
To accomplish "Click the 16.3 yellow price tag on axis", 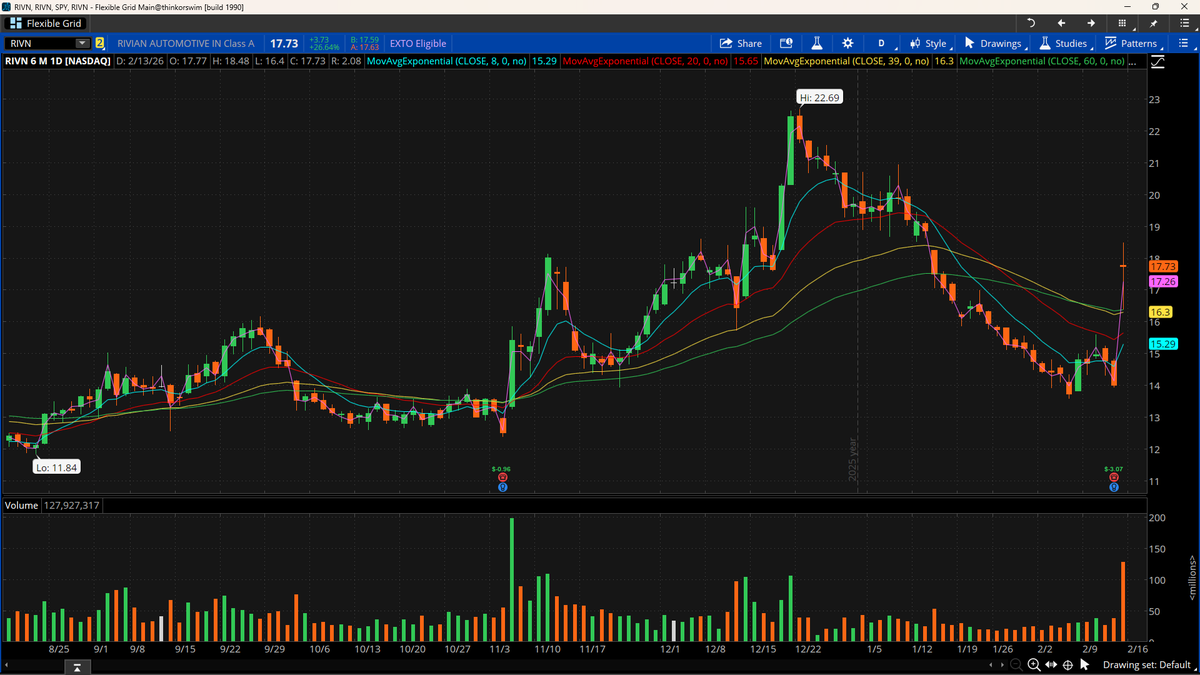I will (1162, 312).
